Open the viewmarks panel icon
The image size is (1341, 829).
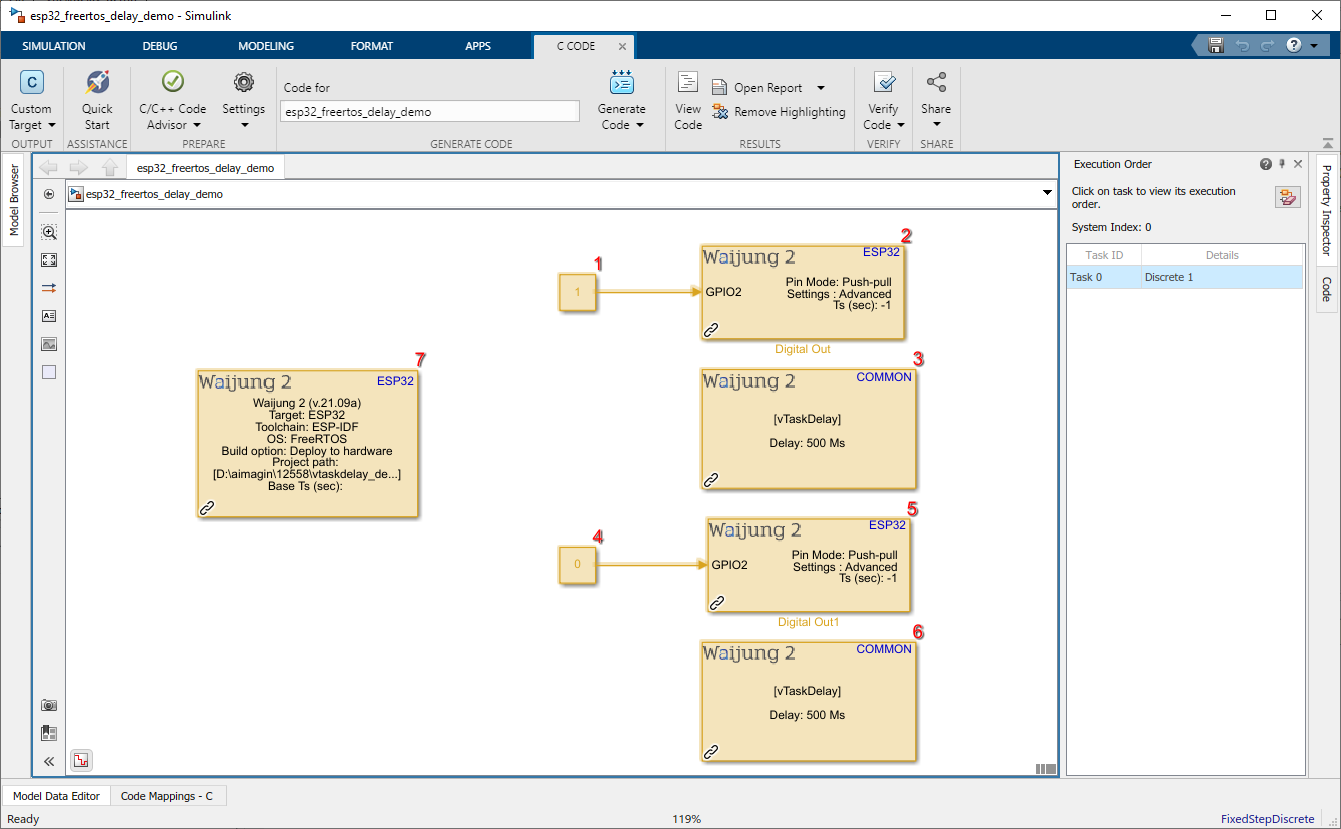[x=49, y=733]
